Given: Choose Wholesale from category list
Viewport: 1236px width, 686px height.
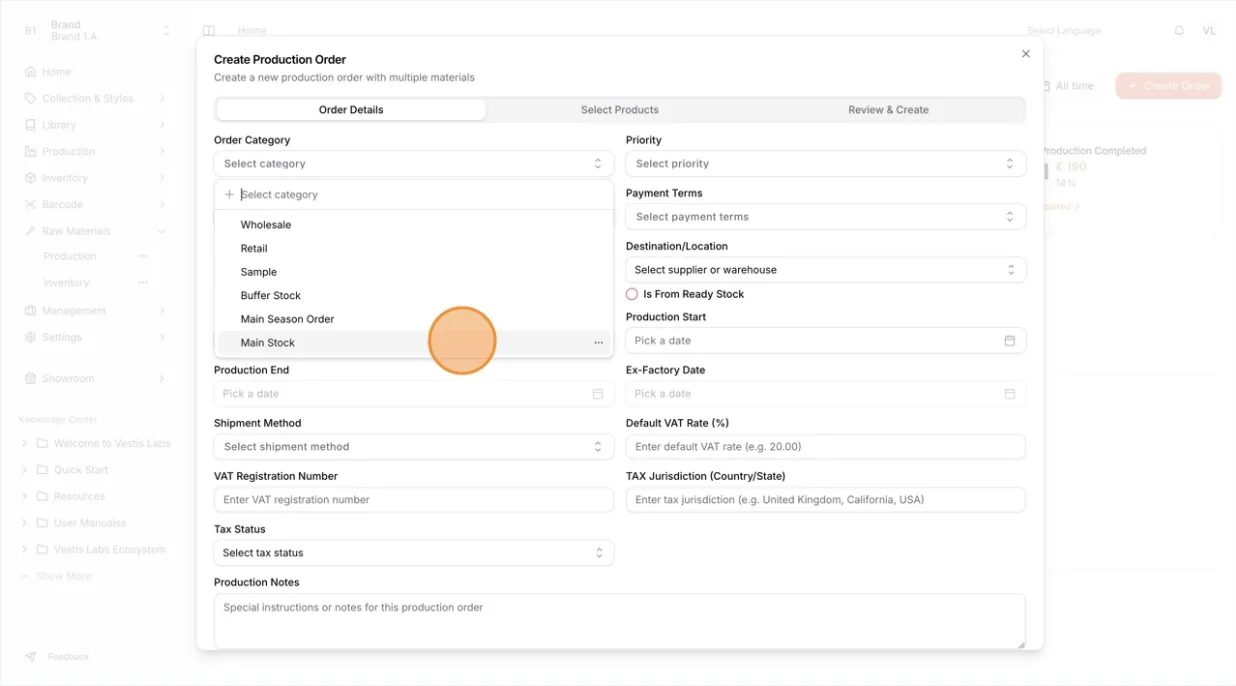Looking at the screenshot, I should point(415,225).
